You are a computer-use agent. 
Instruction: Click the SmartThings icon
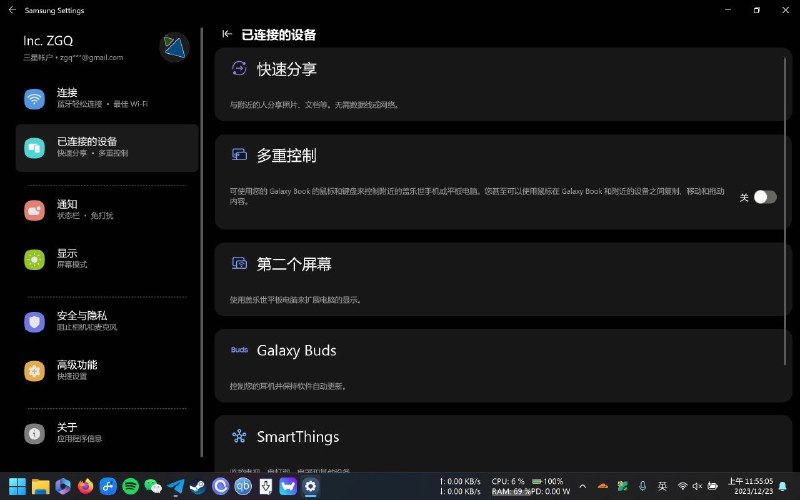pyautogui.click(x=239, y=436)
